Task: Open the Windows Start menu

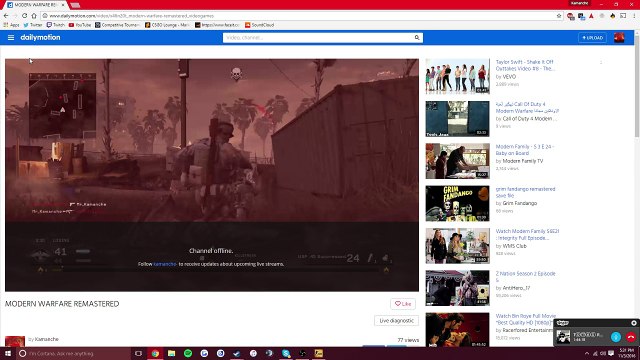Action: (x=8, y=353)
